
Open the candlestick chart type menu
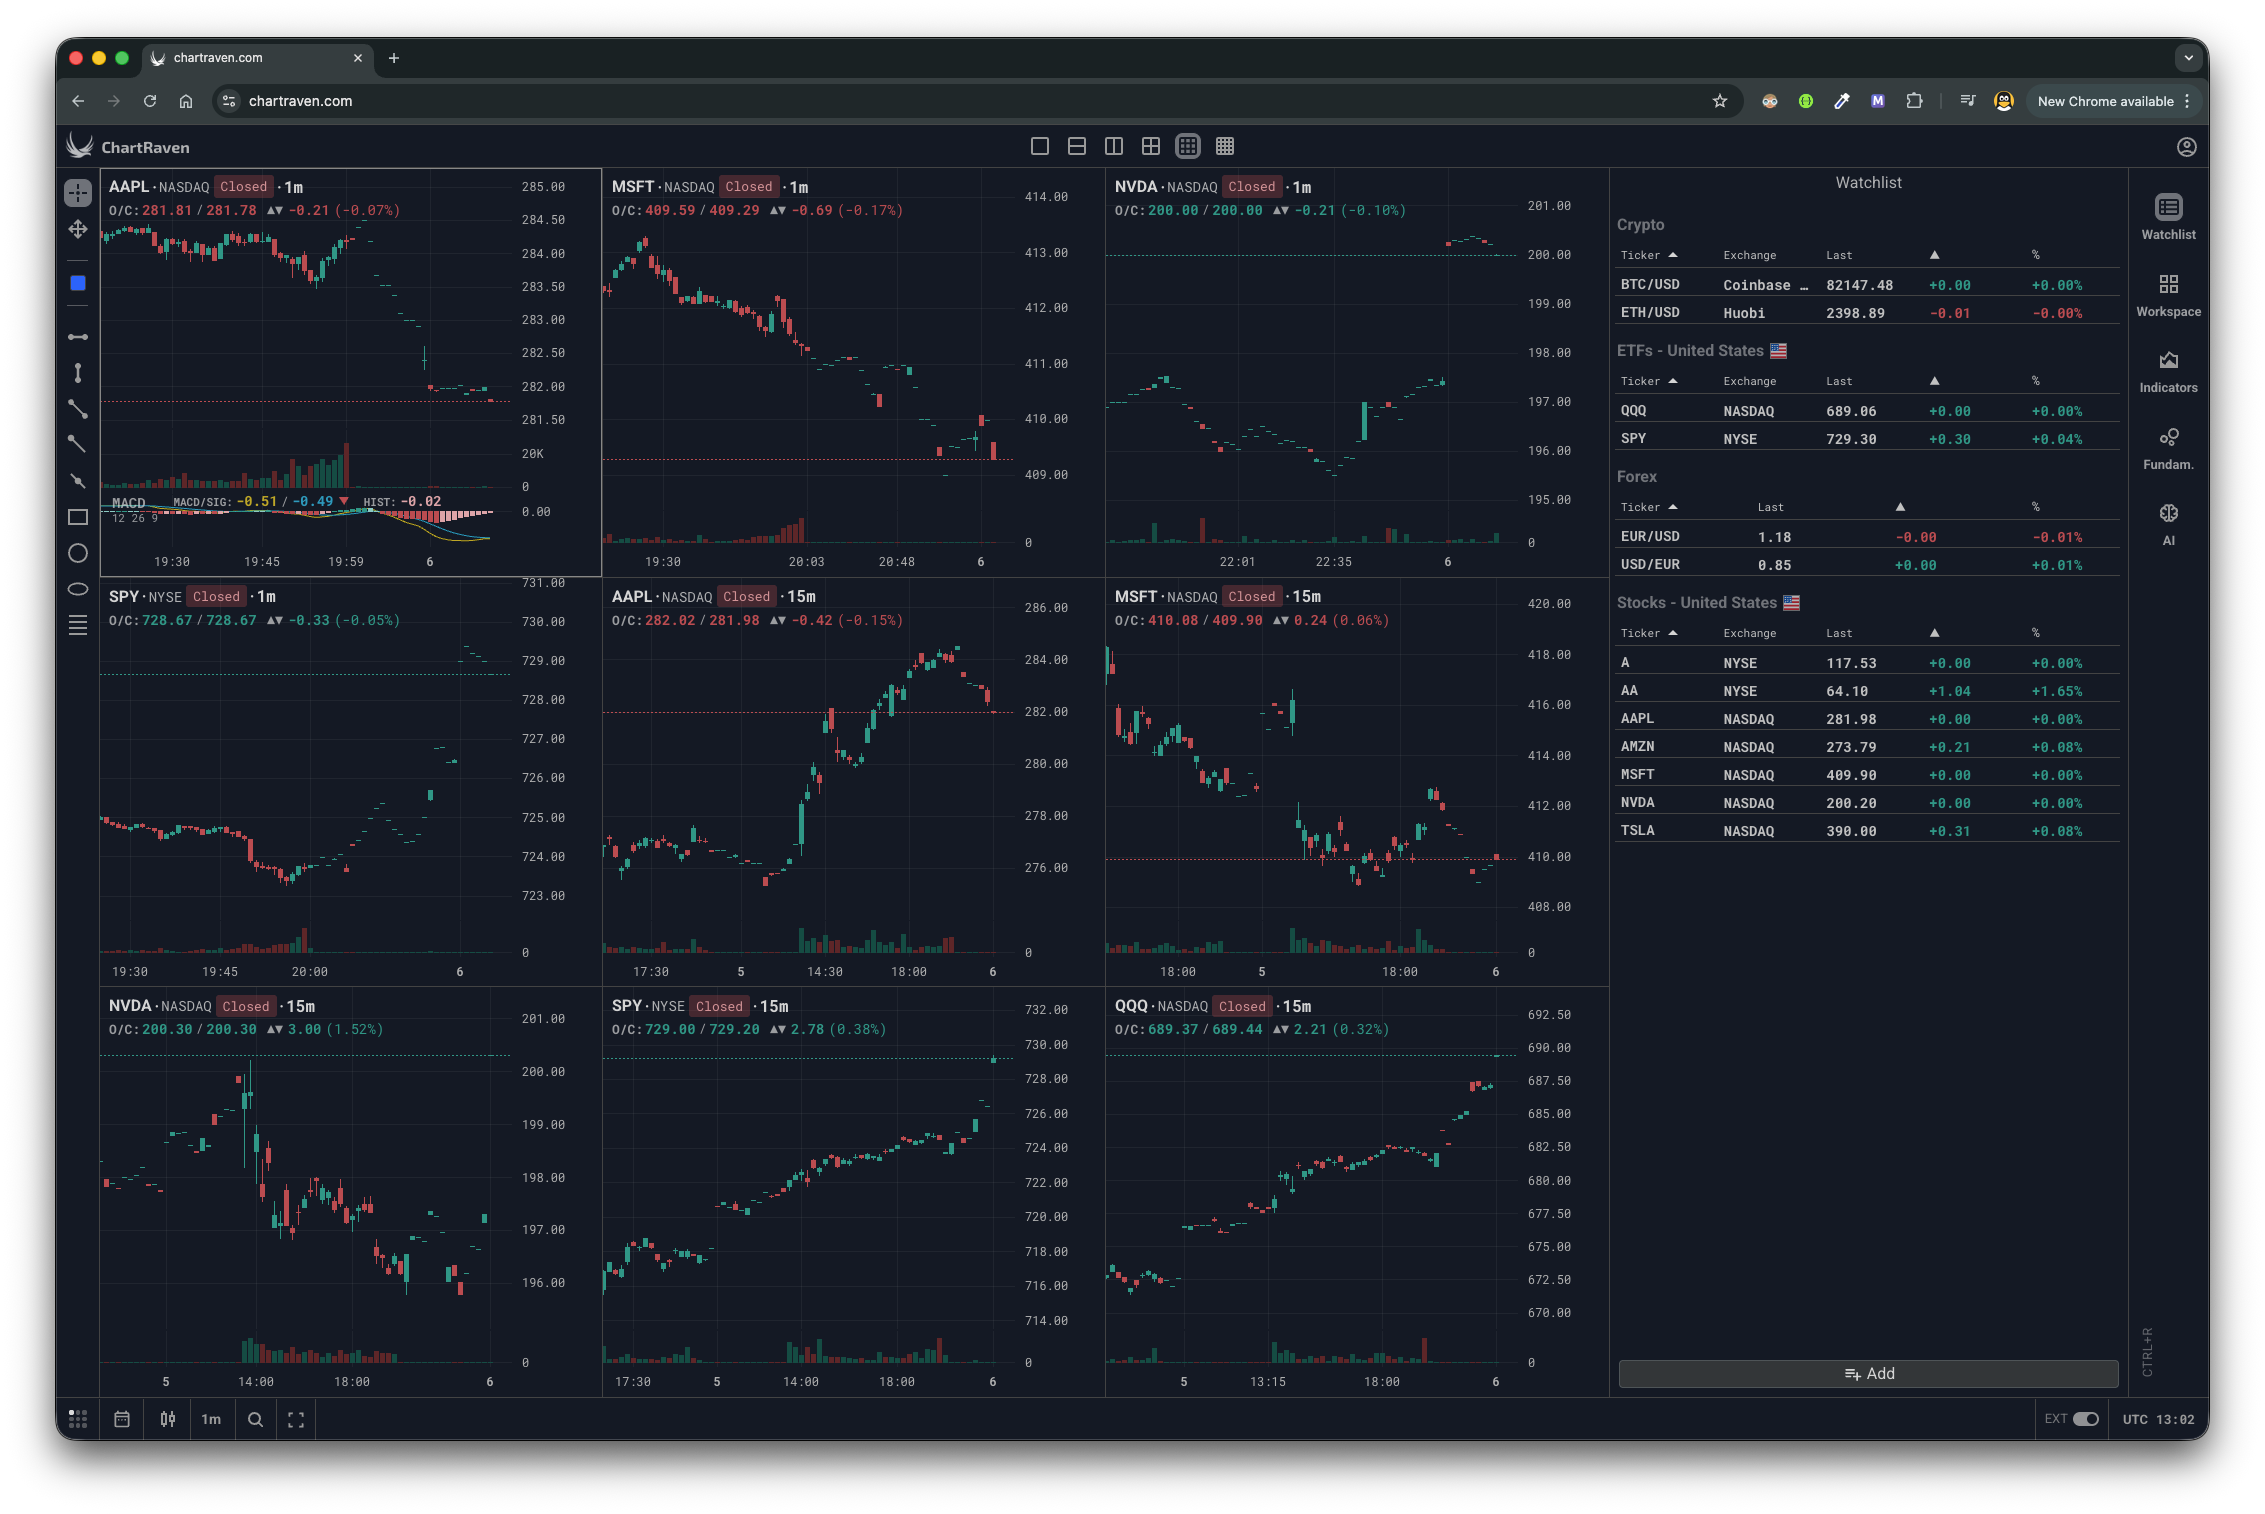pos(168,1419)
